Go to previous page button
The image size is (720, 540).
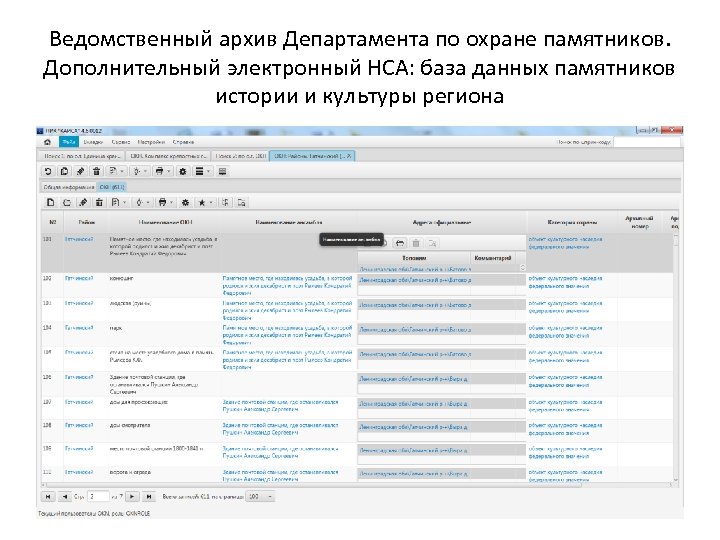[65, 497]
